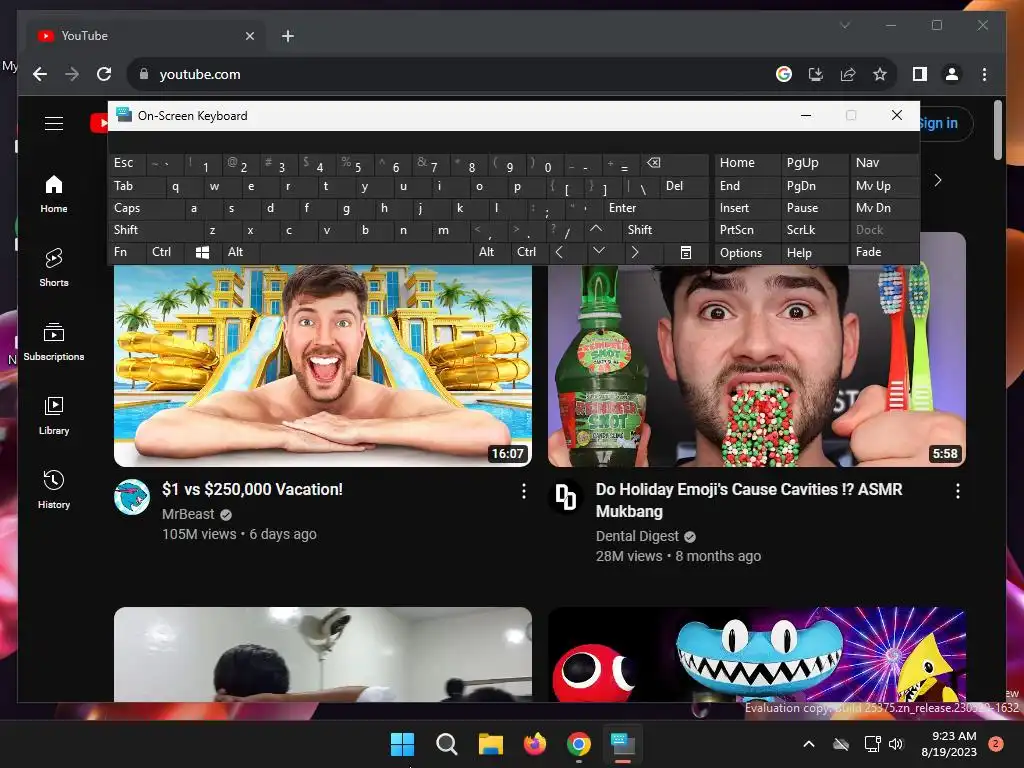Screen dimensions: 1024x768
Task: Click the context menu key on On-Screen Keyboard
Action: 686,252
